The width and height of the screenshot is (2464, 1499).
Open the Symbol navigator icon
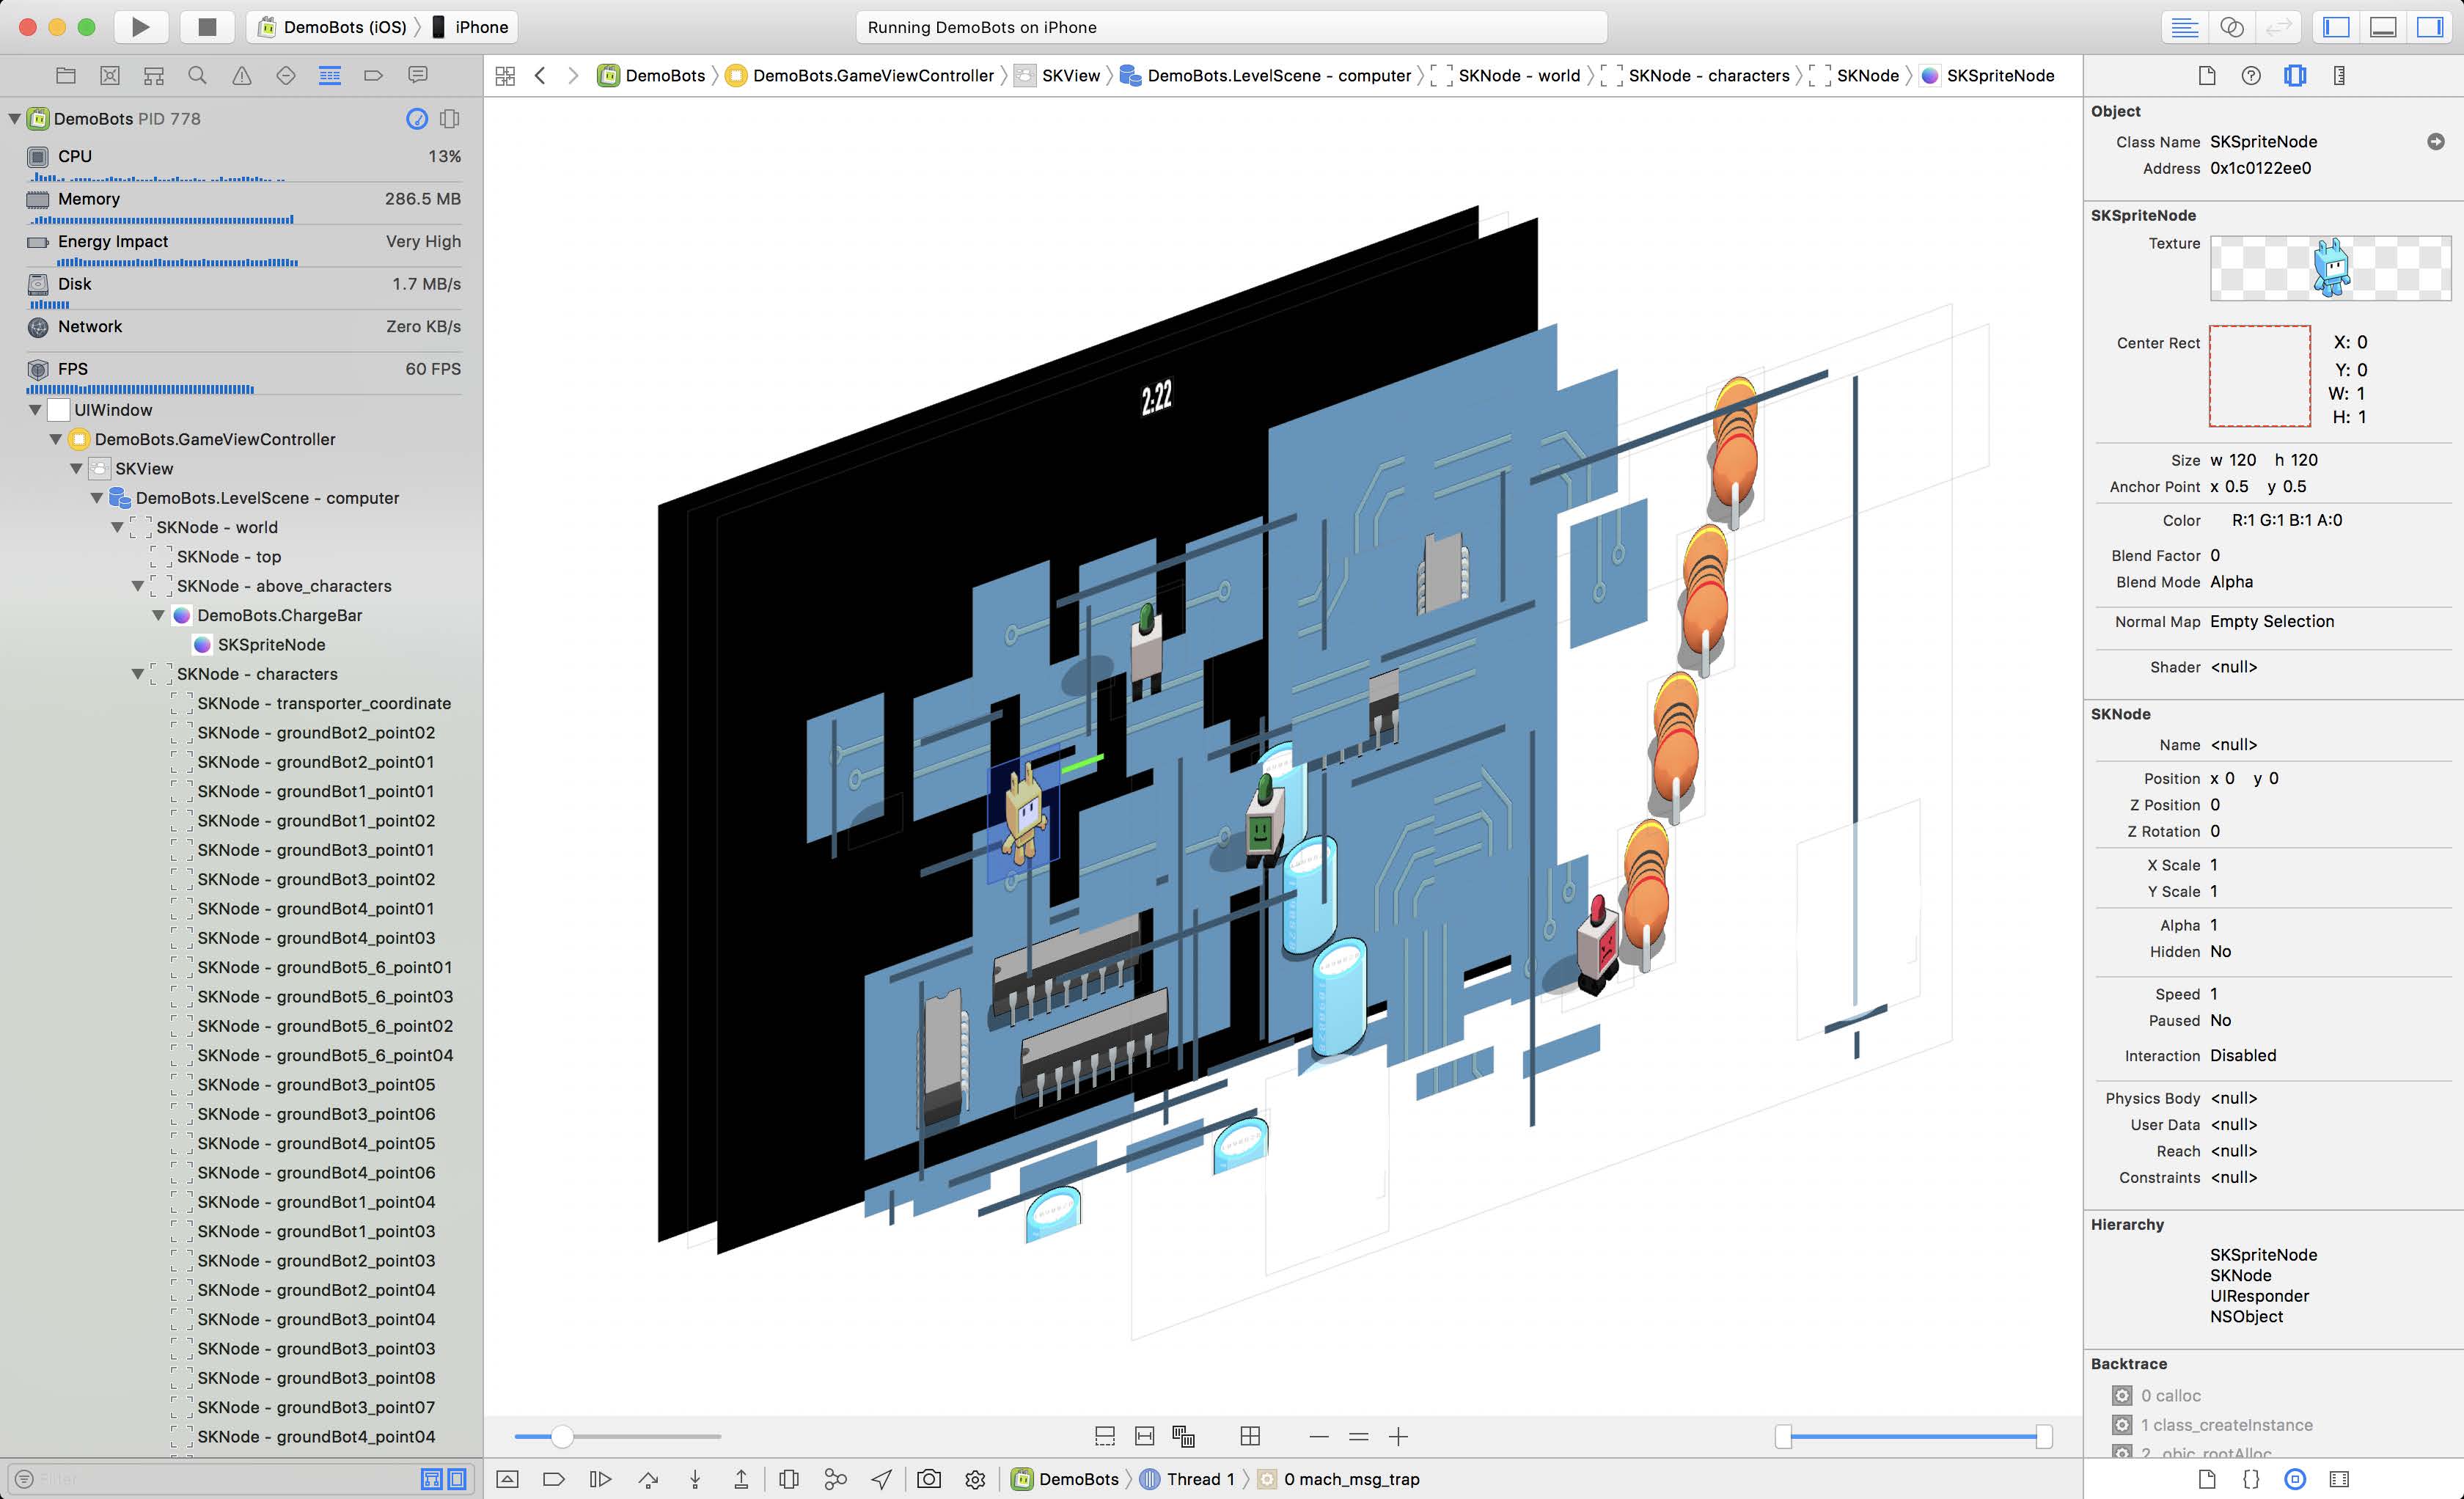154,75
